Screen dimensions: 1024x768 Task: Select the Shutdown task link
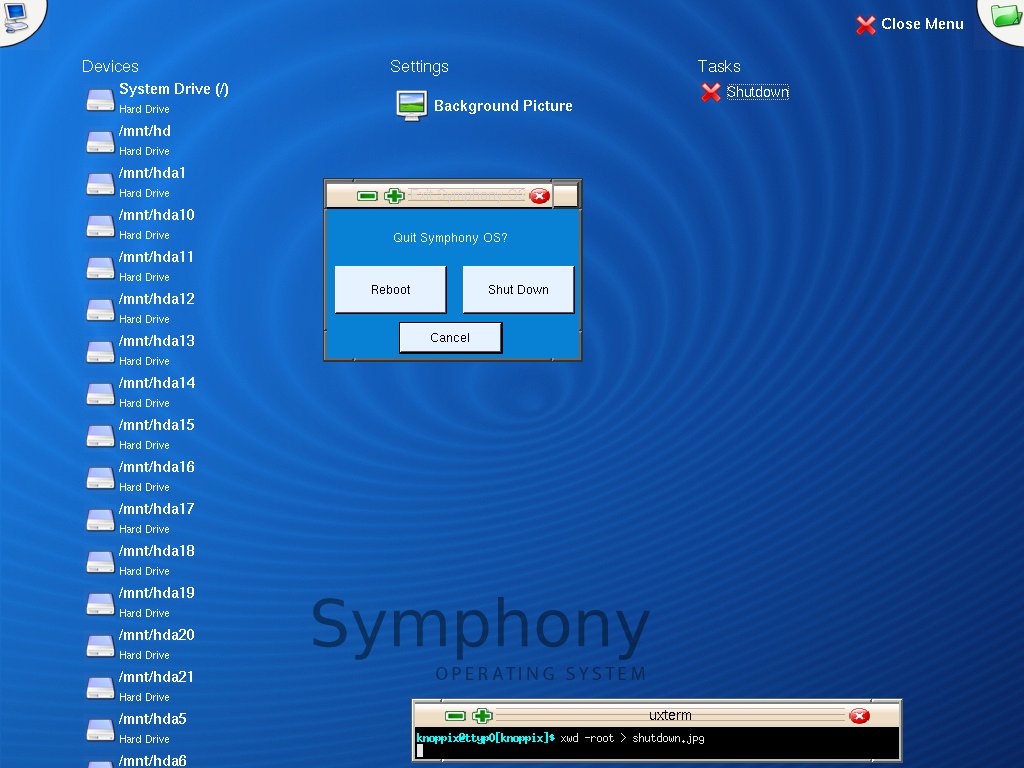[758, 92]
